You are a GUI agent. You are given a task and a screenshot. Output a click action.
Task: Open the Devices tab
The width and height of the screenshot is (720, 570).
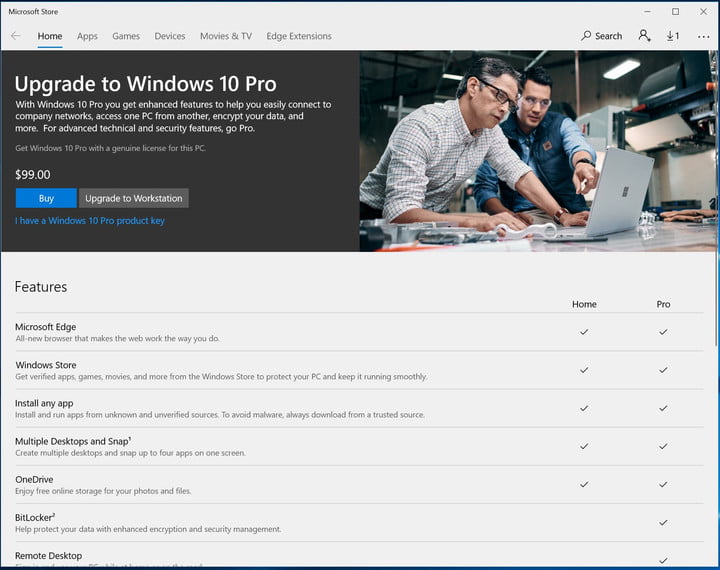pyautogui.click(x=169, y=36)
